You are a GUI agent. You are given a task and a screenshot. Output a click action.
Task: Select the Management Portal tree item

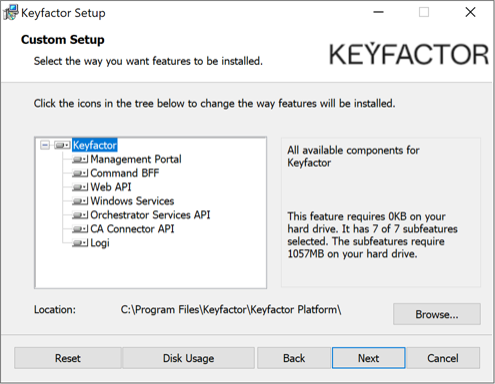(x=136, y=159)
